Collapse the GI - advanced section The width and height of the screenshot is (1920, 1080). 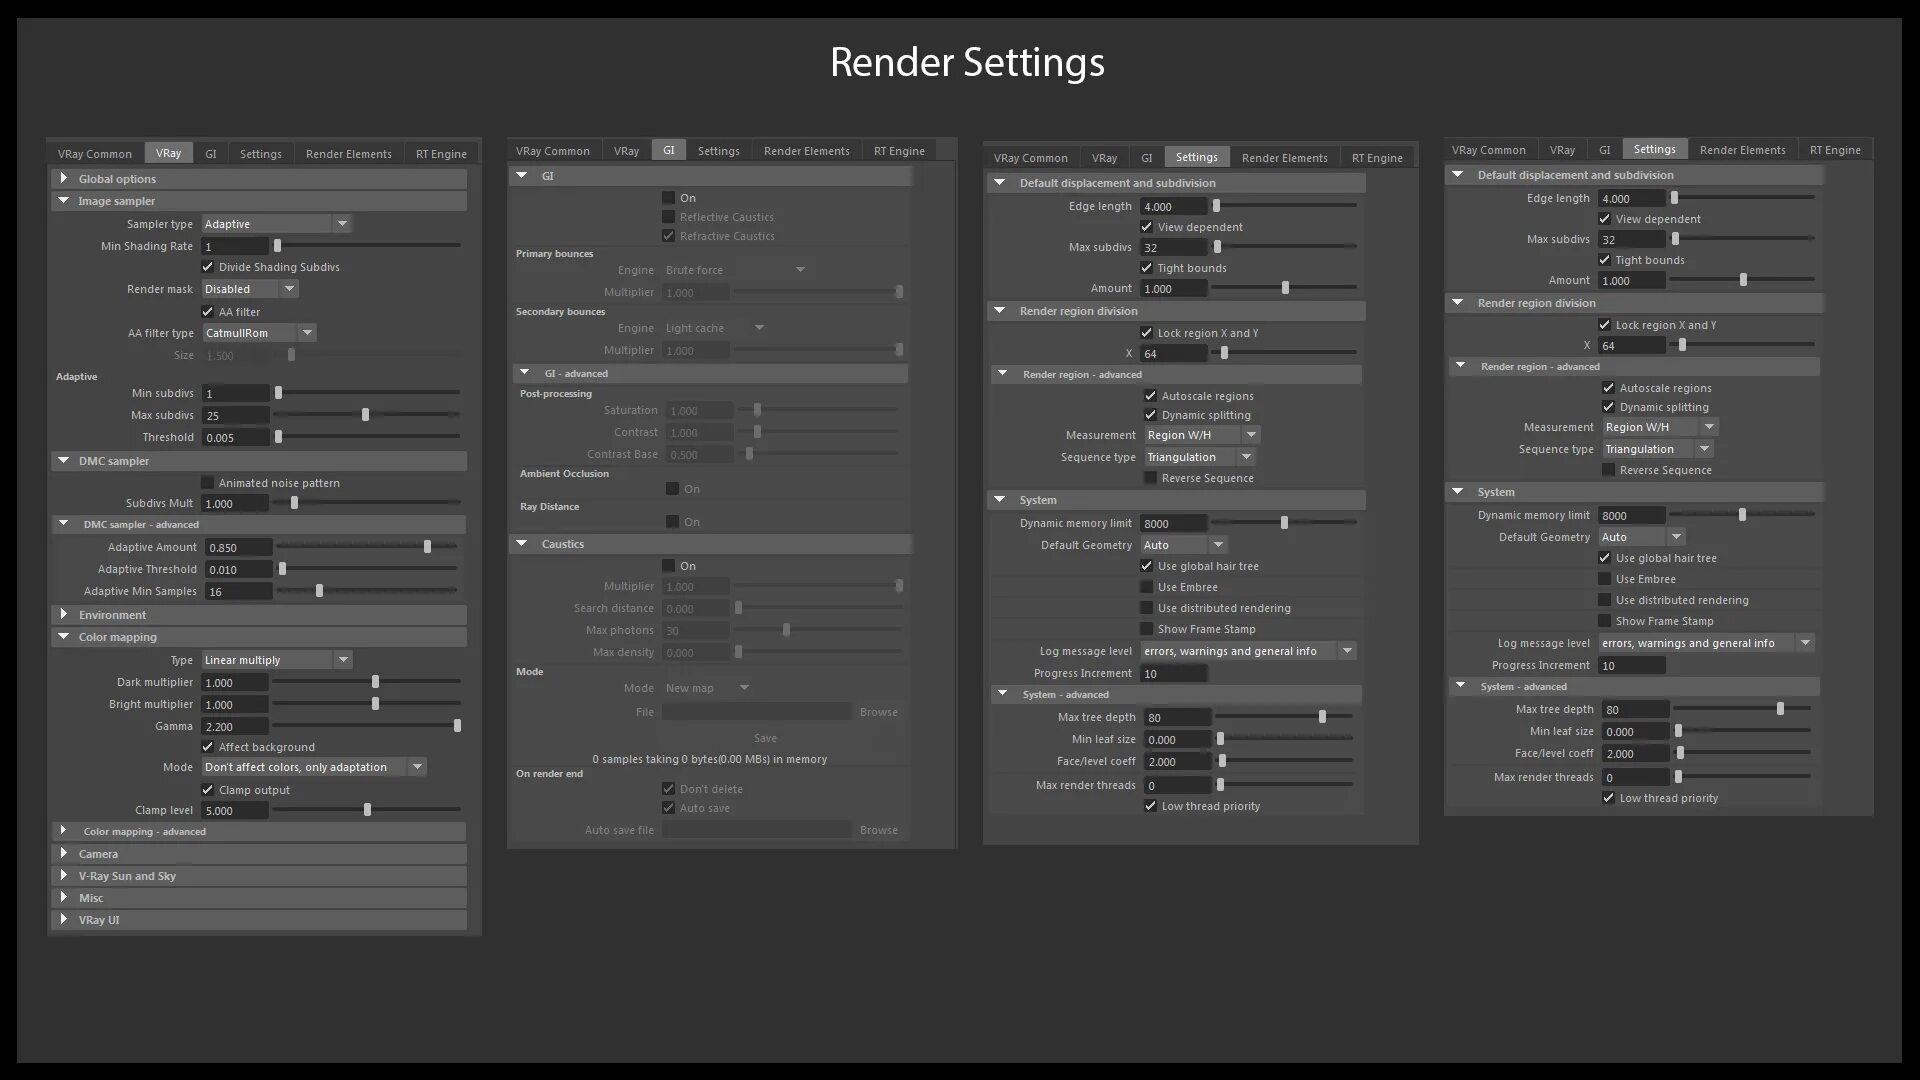[523, 373]
